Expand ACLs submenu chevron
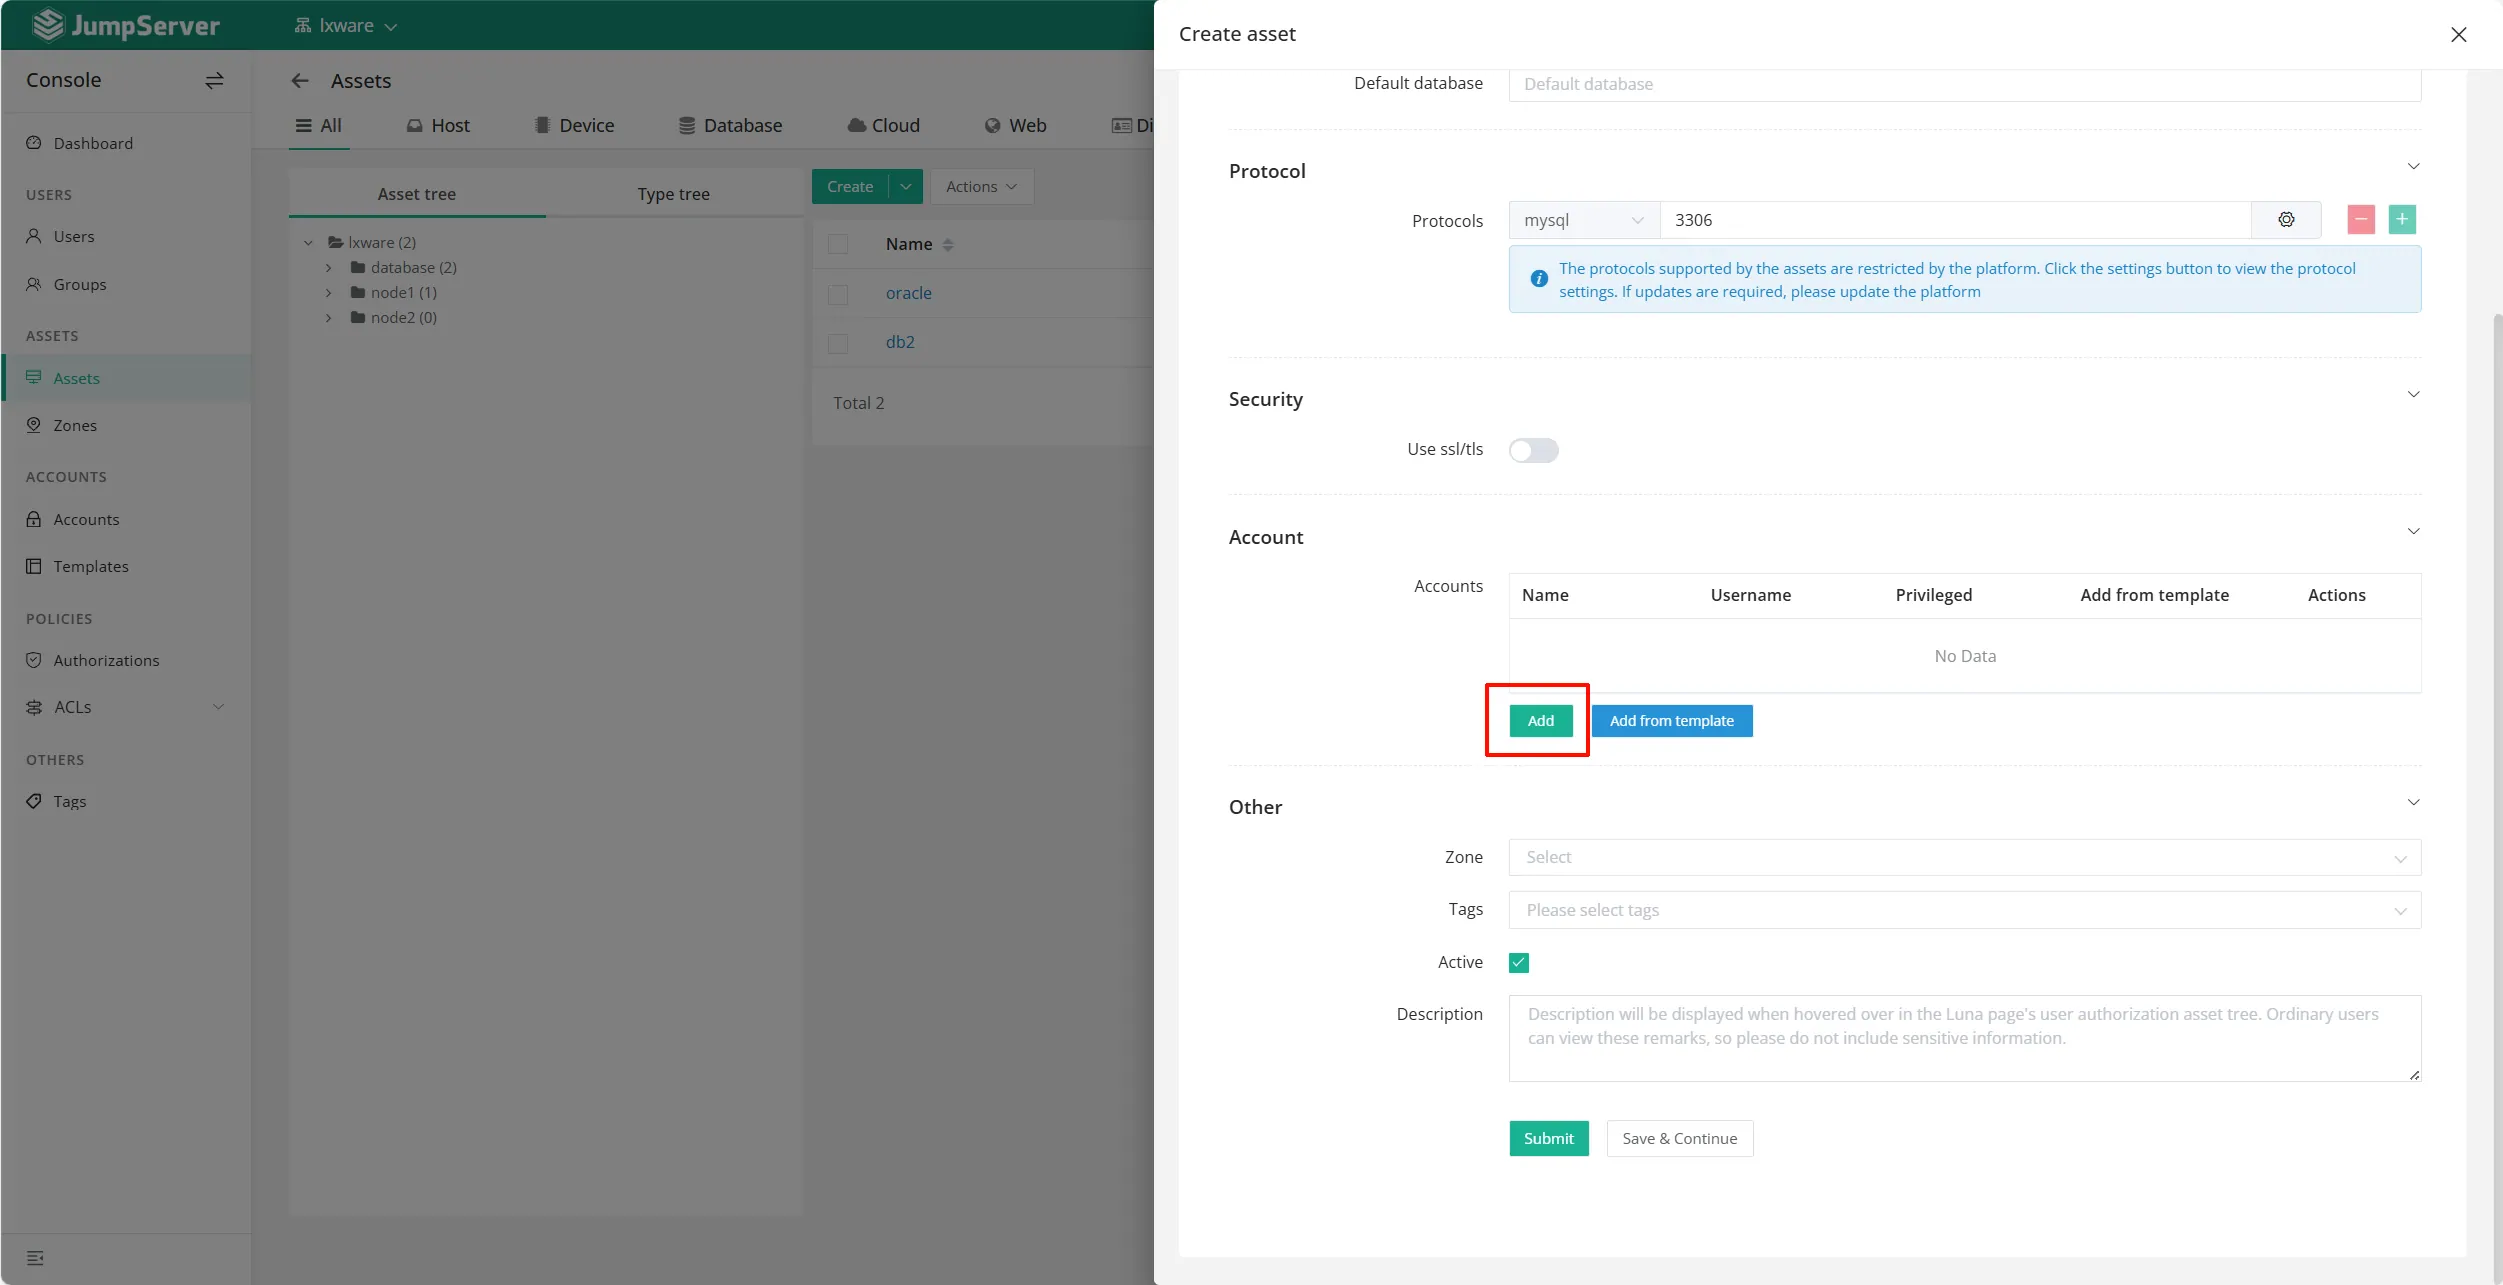2503x1285 pixels. pos(218,707)
